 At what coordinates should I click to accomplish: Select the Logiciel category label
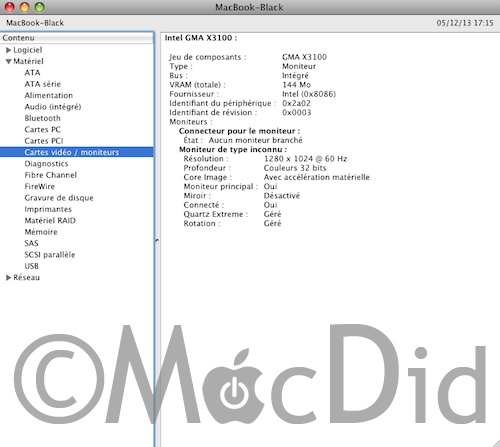click(x=28, y=50)
